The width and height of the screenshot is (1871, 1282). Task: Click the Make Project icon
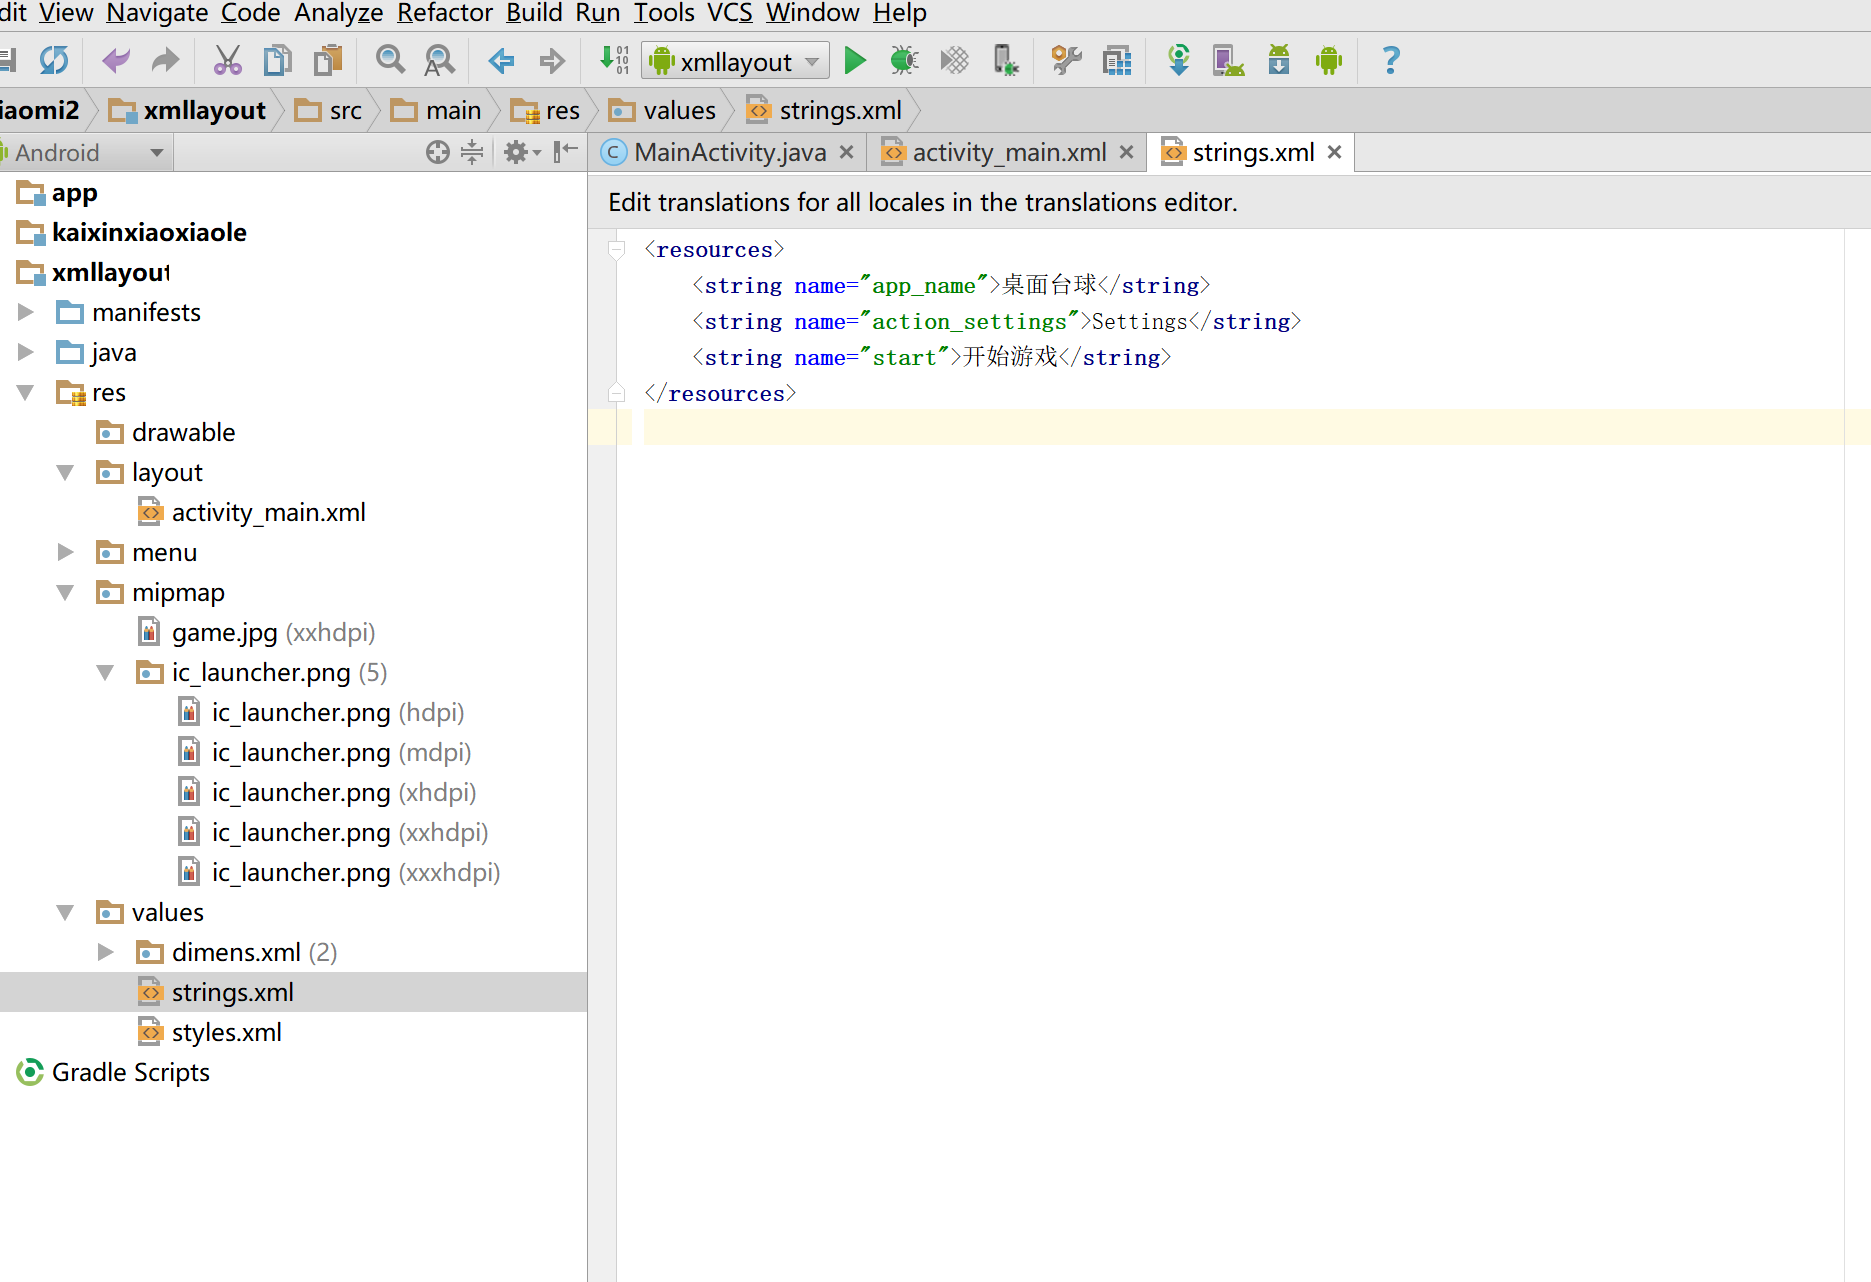pos(614,61)
